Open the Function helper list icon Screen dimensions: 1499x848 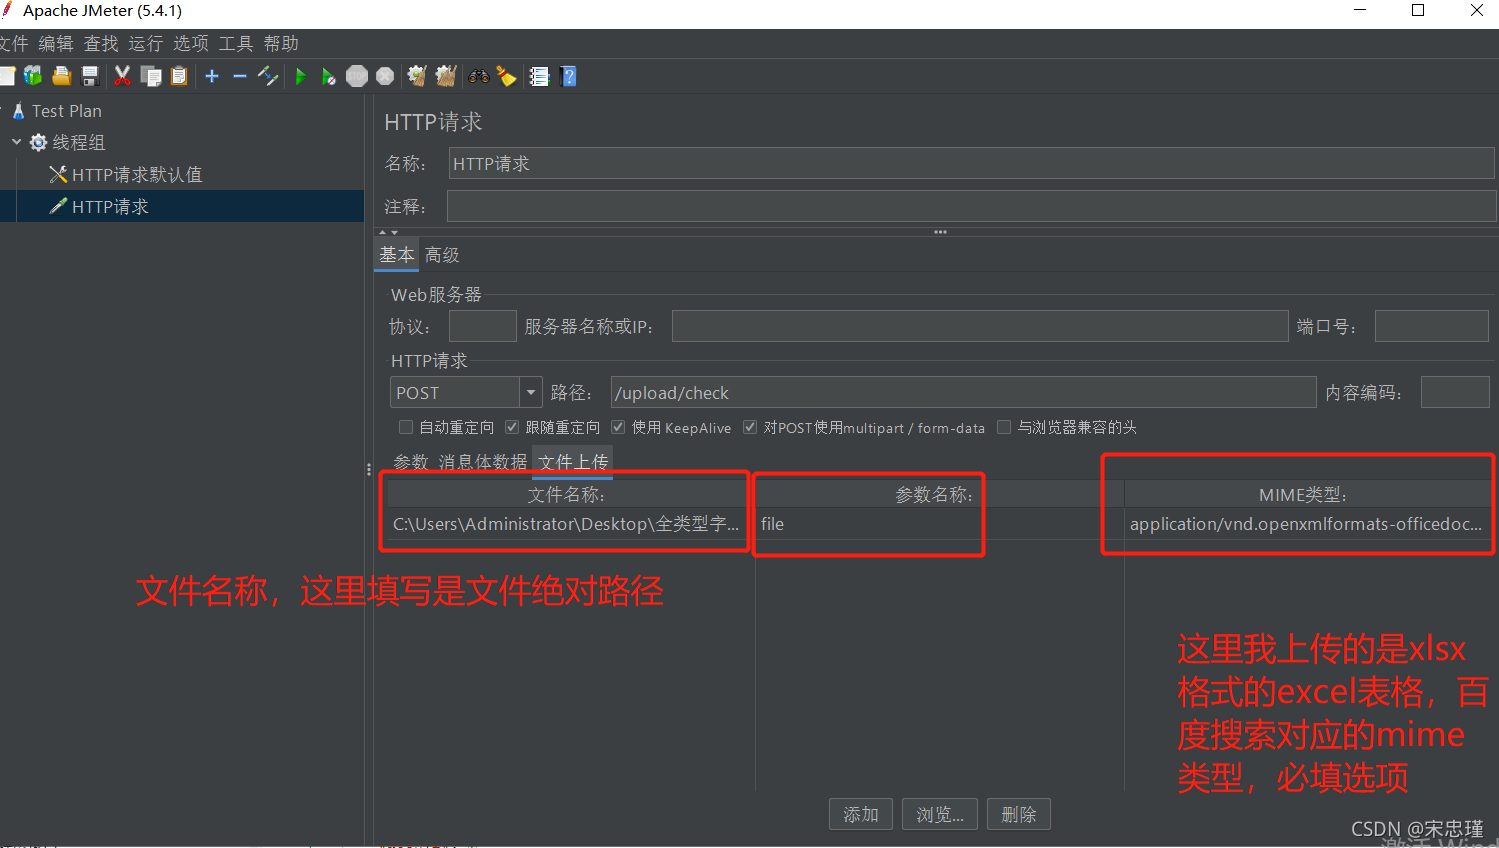[540, 76]
